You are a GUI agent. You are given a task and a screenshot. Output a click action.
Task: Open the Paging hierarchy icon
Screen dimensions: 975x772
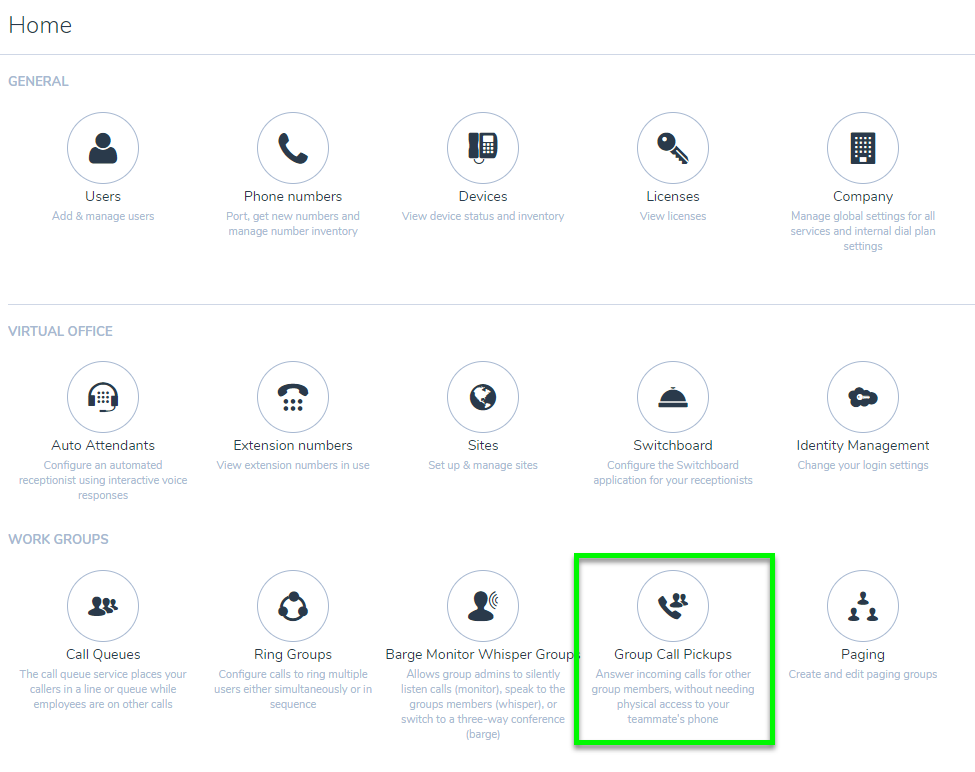coord(862,606)
